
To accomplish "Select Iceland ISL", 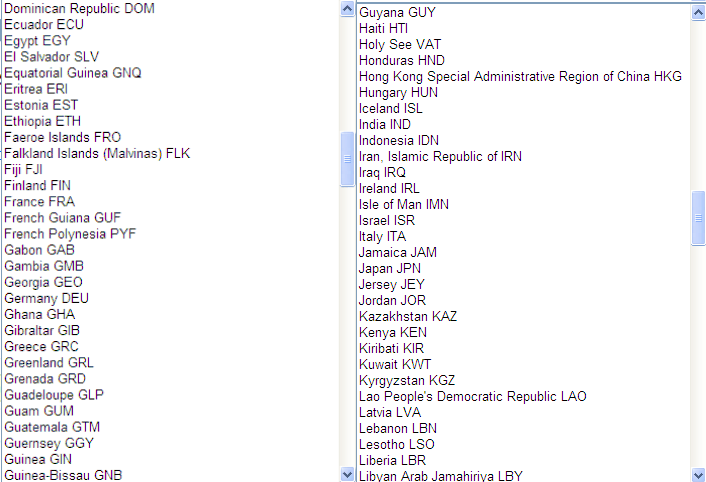I will pos(390,108).
